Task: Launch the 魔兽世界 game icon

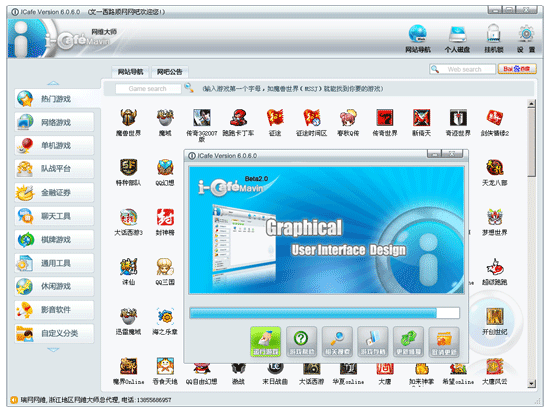Action: click(128, 117)
